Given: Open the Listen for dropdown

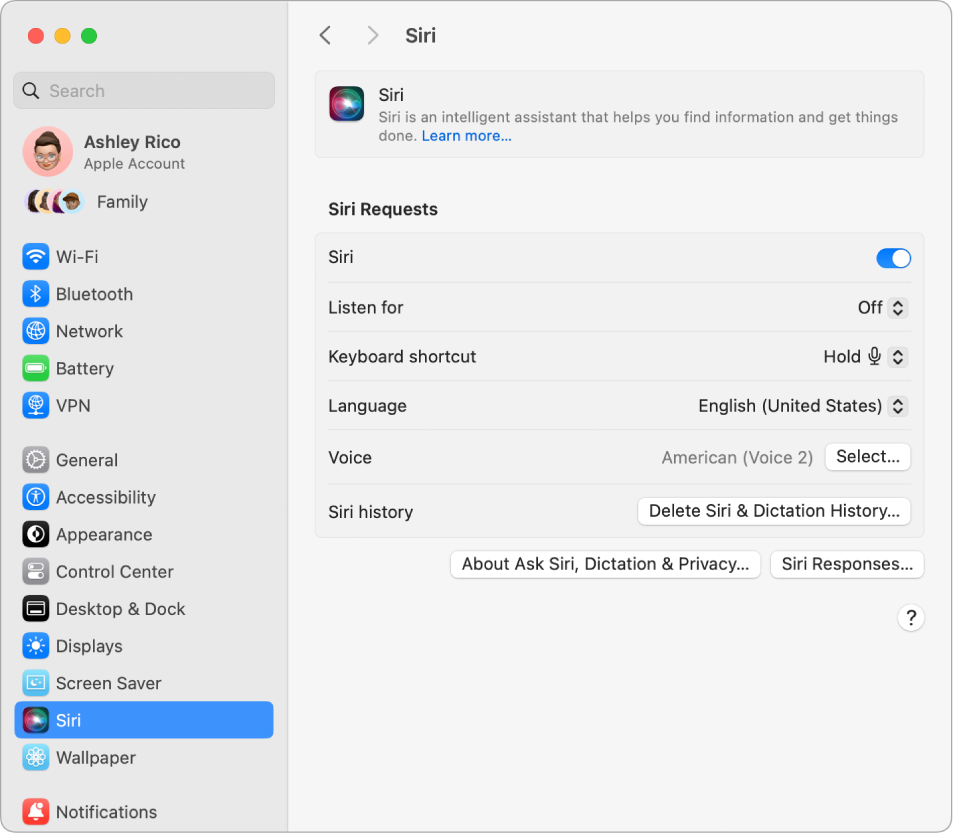Looking at the screenshot, I should [881, 308].
